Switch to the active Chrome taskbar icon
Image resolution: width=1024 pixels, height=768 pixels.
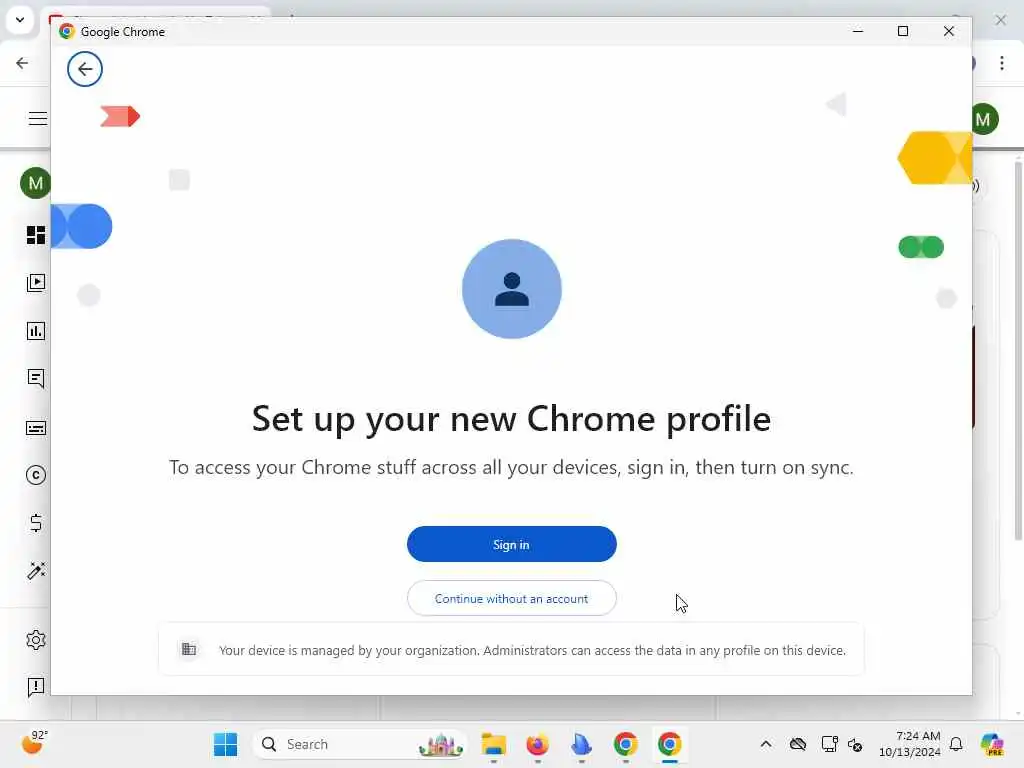[669, 744]
